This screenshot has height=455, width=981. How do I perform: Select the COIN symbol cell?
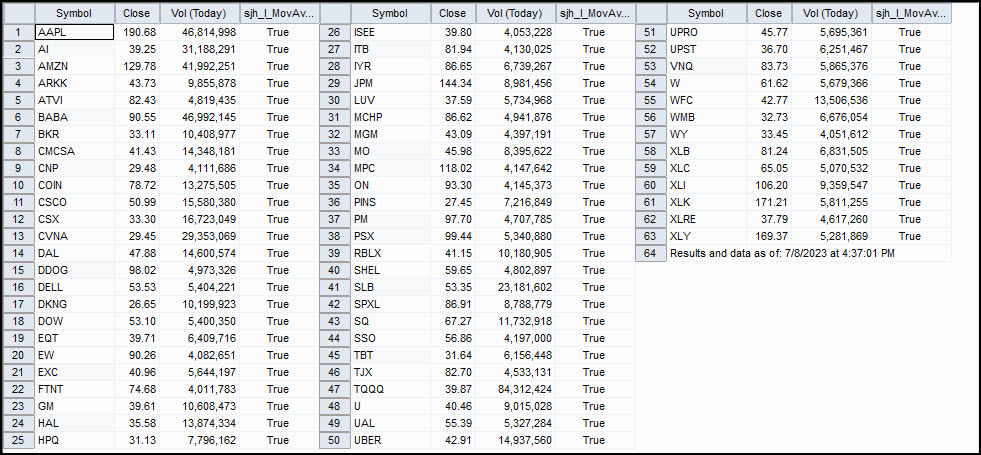pyautogui.click(x=74, y=185)
